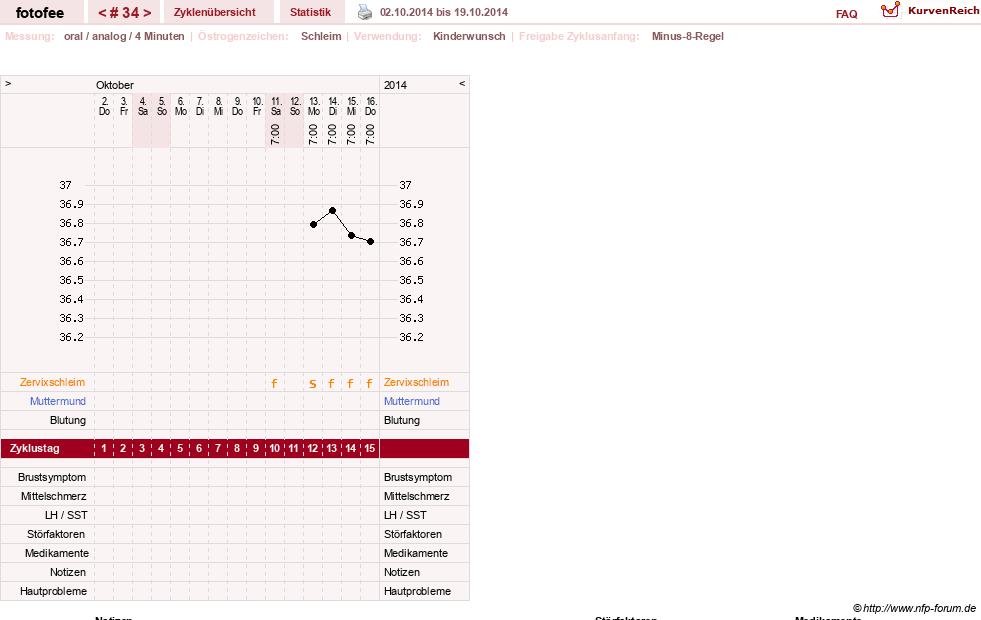The height and width of the screenshot is (620, 981).
Task: Click the right 'LH / SST' row label
Action: (x=405, y=515)
